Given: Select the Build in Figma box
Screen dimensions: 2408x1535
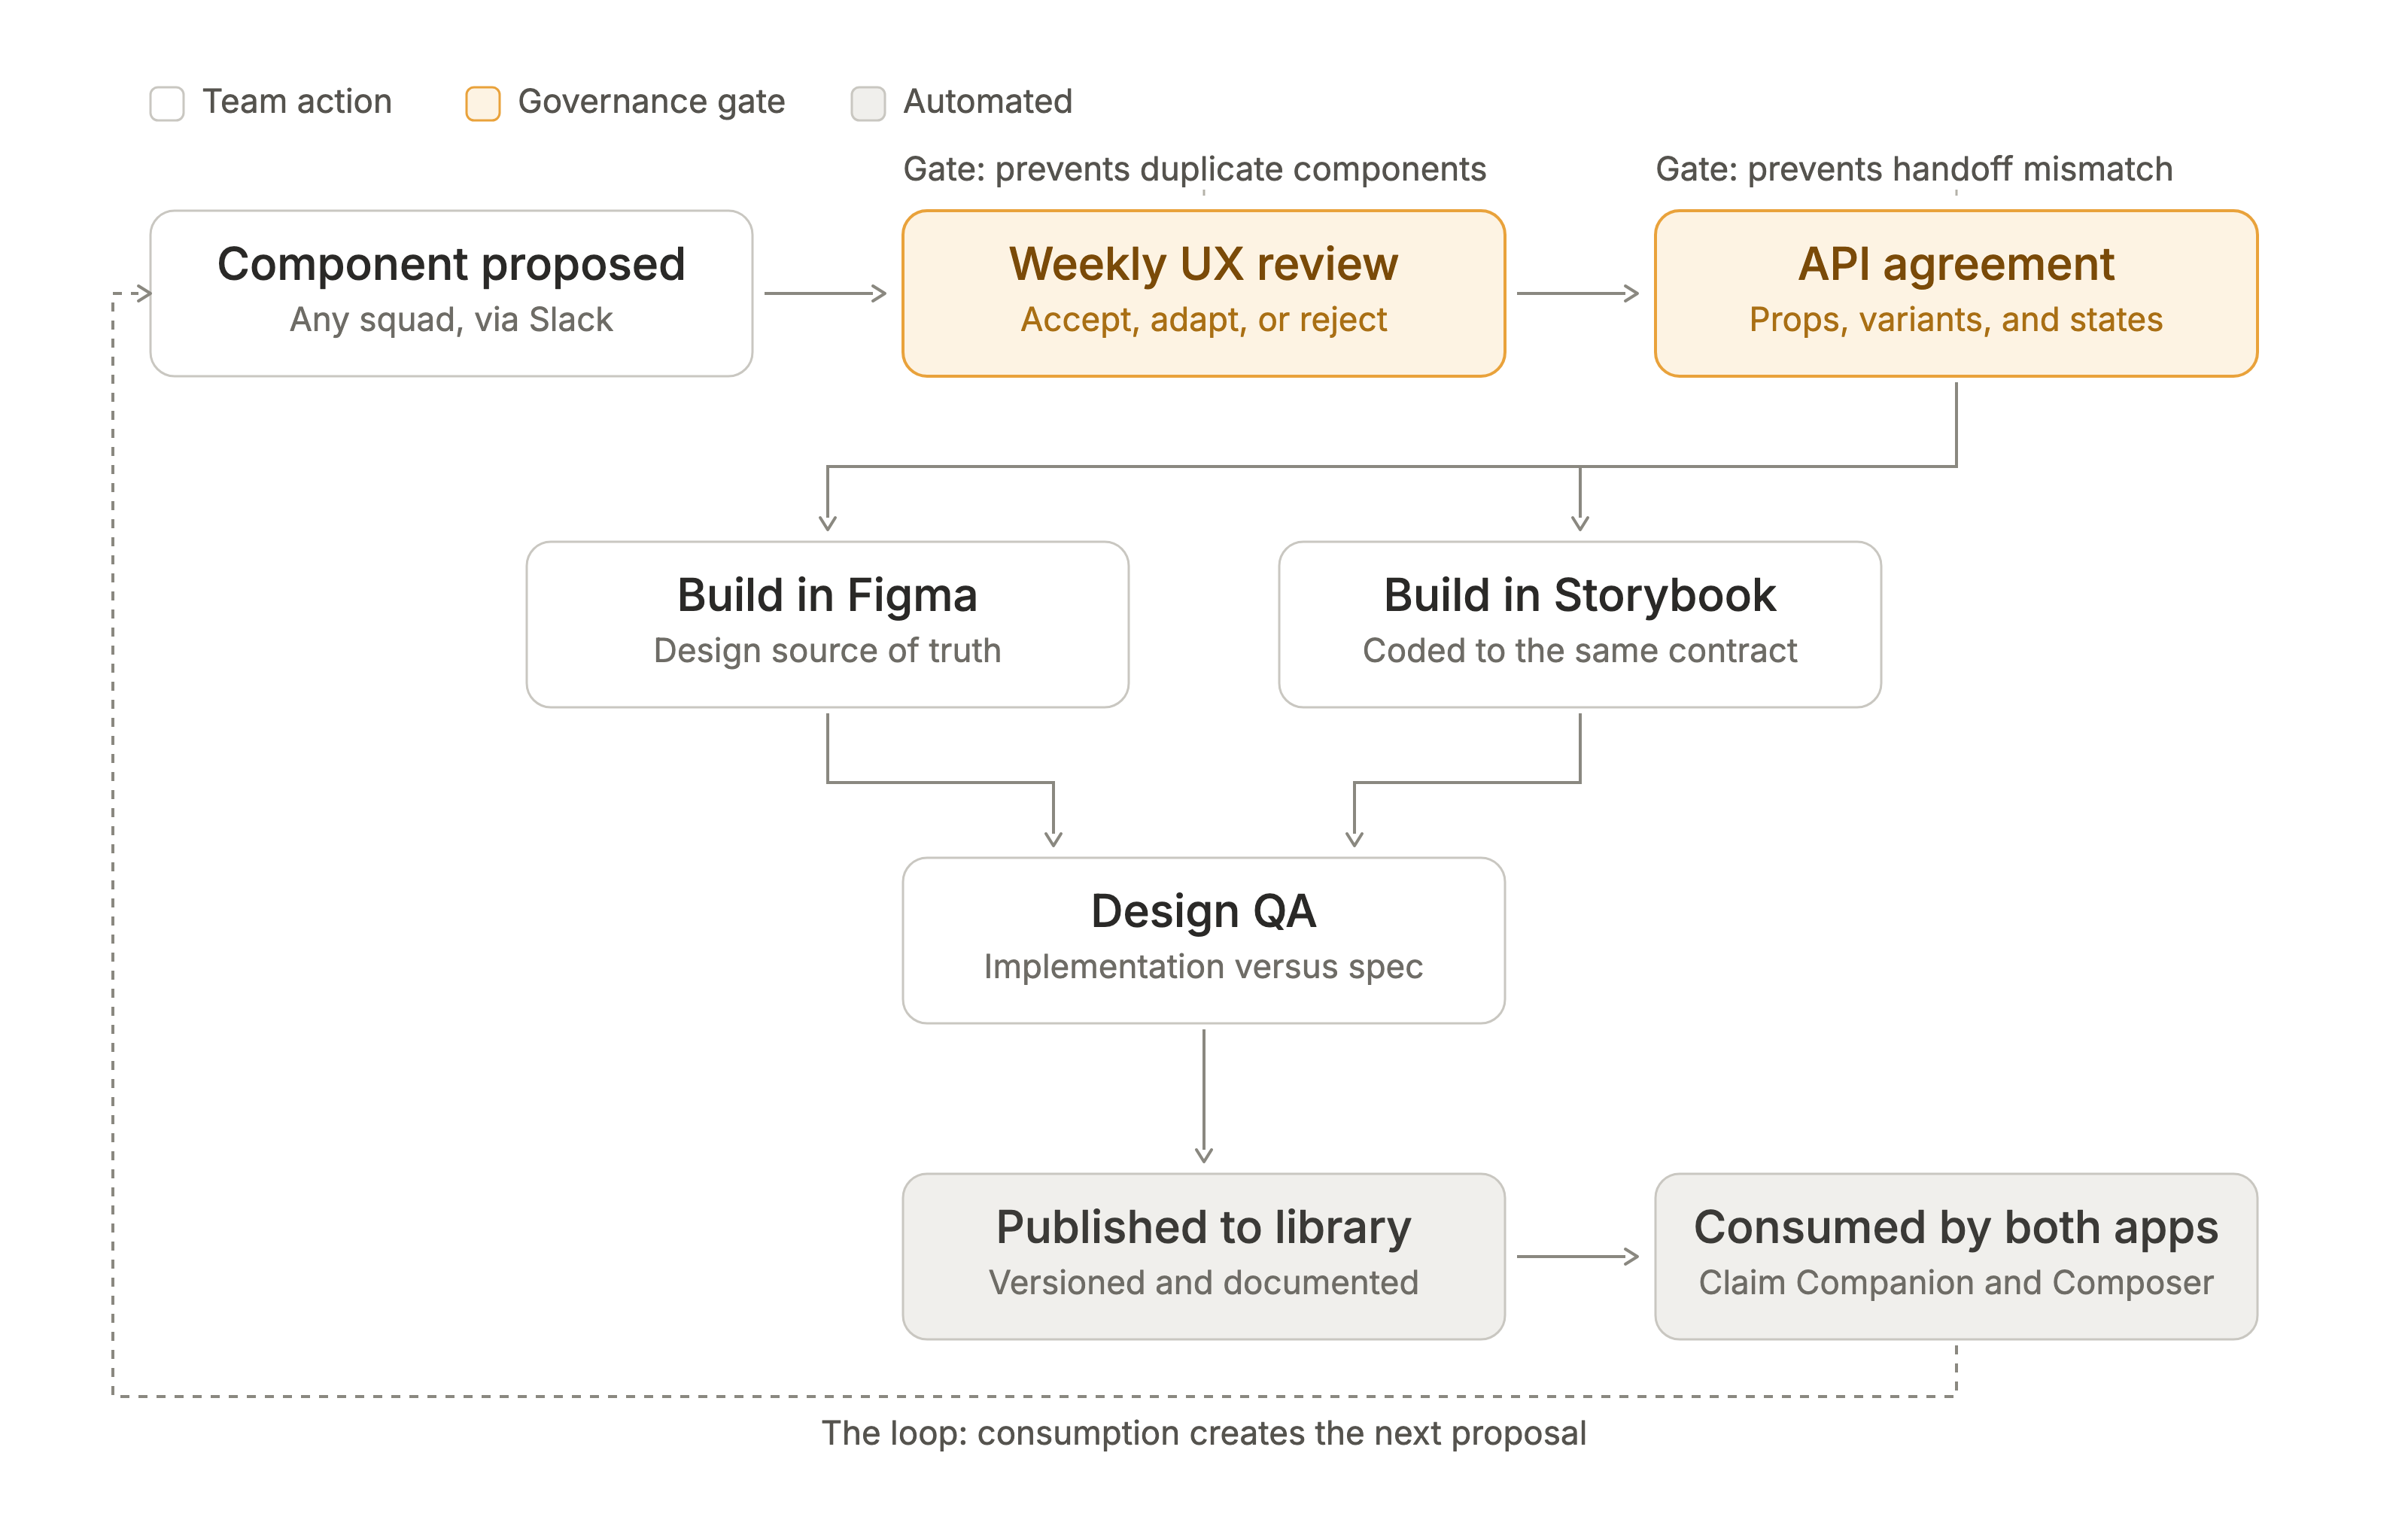Looking at the screenshot, I should pos(828,624).
